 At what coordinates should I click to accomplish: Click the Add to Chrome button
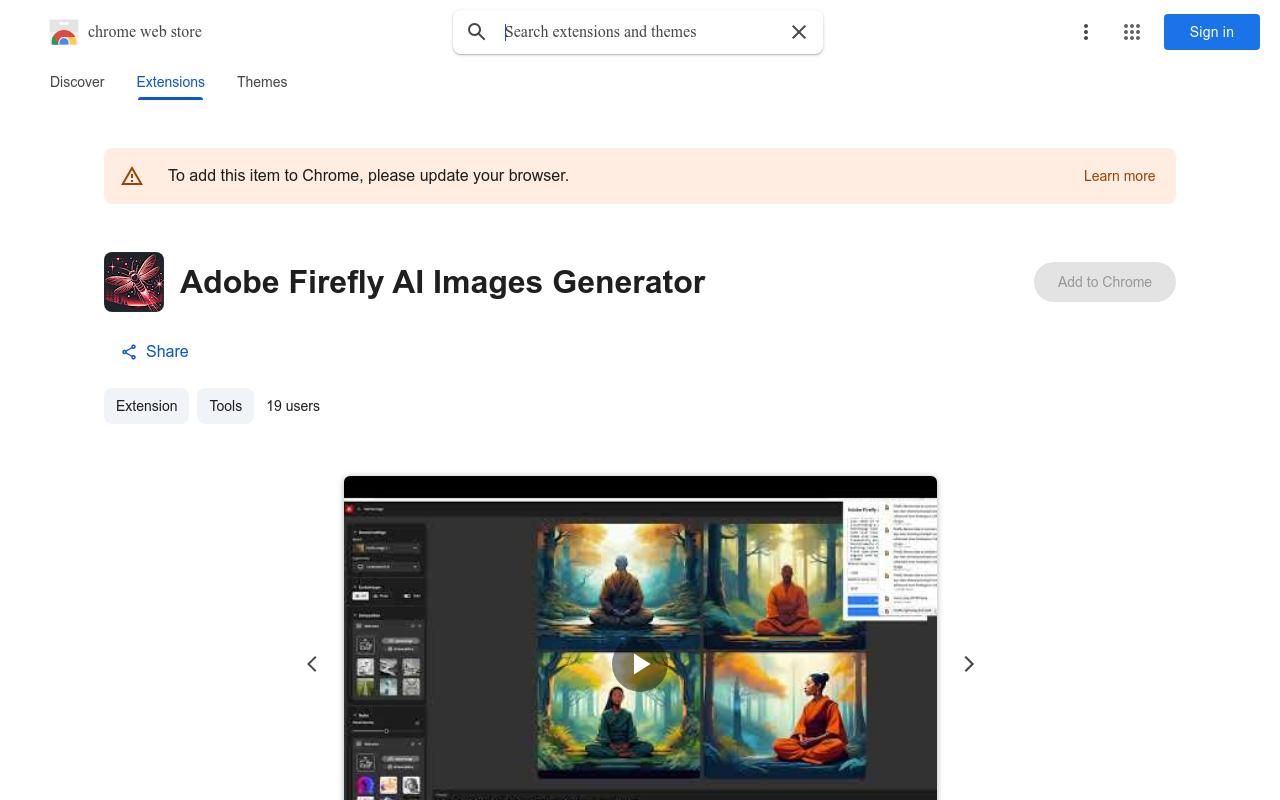1105,282
